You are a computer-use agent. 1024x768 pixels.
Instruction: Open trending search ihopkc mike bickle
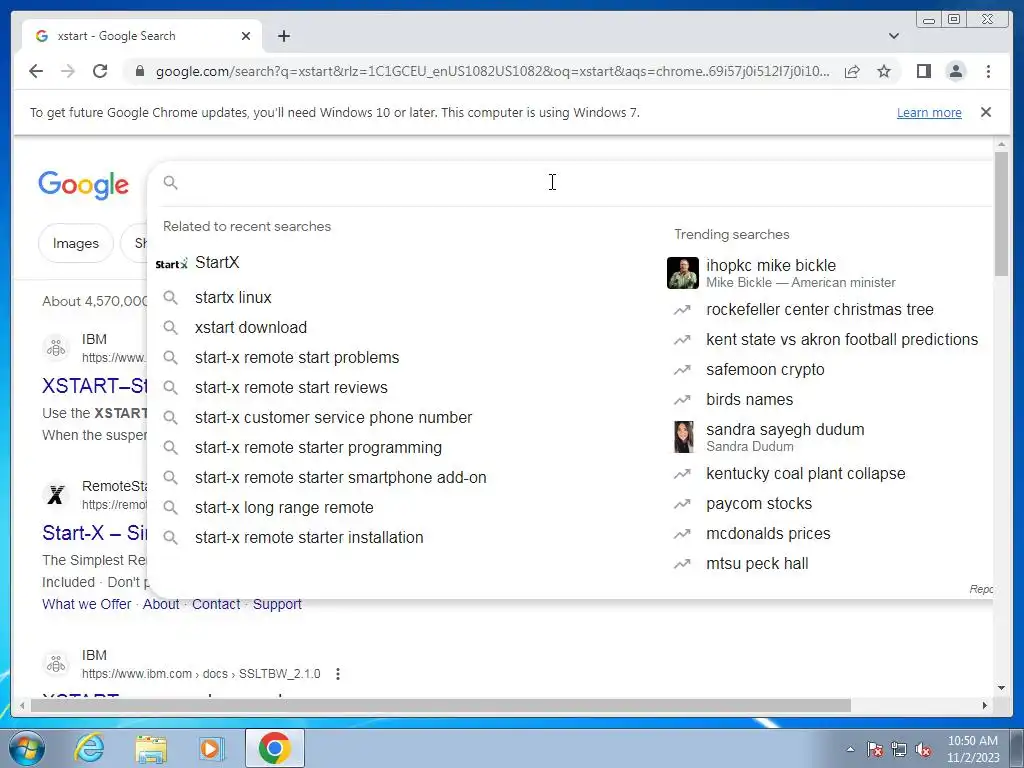tap(771, 266)
